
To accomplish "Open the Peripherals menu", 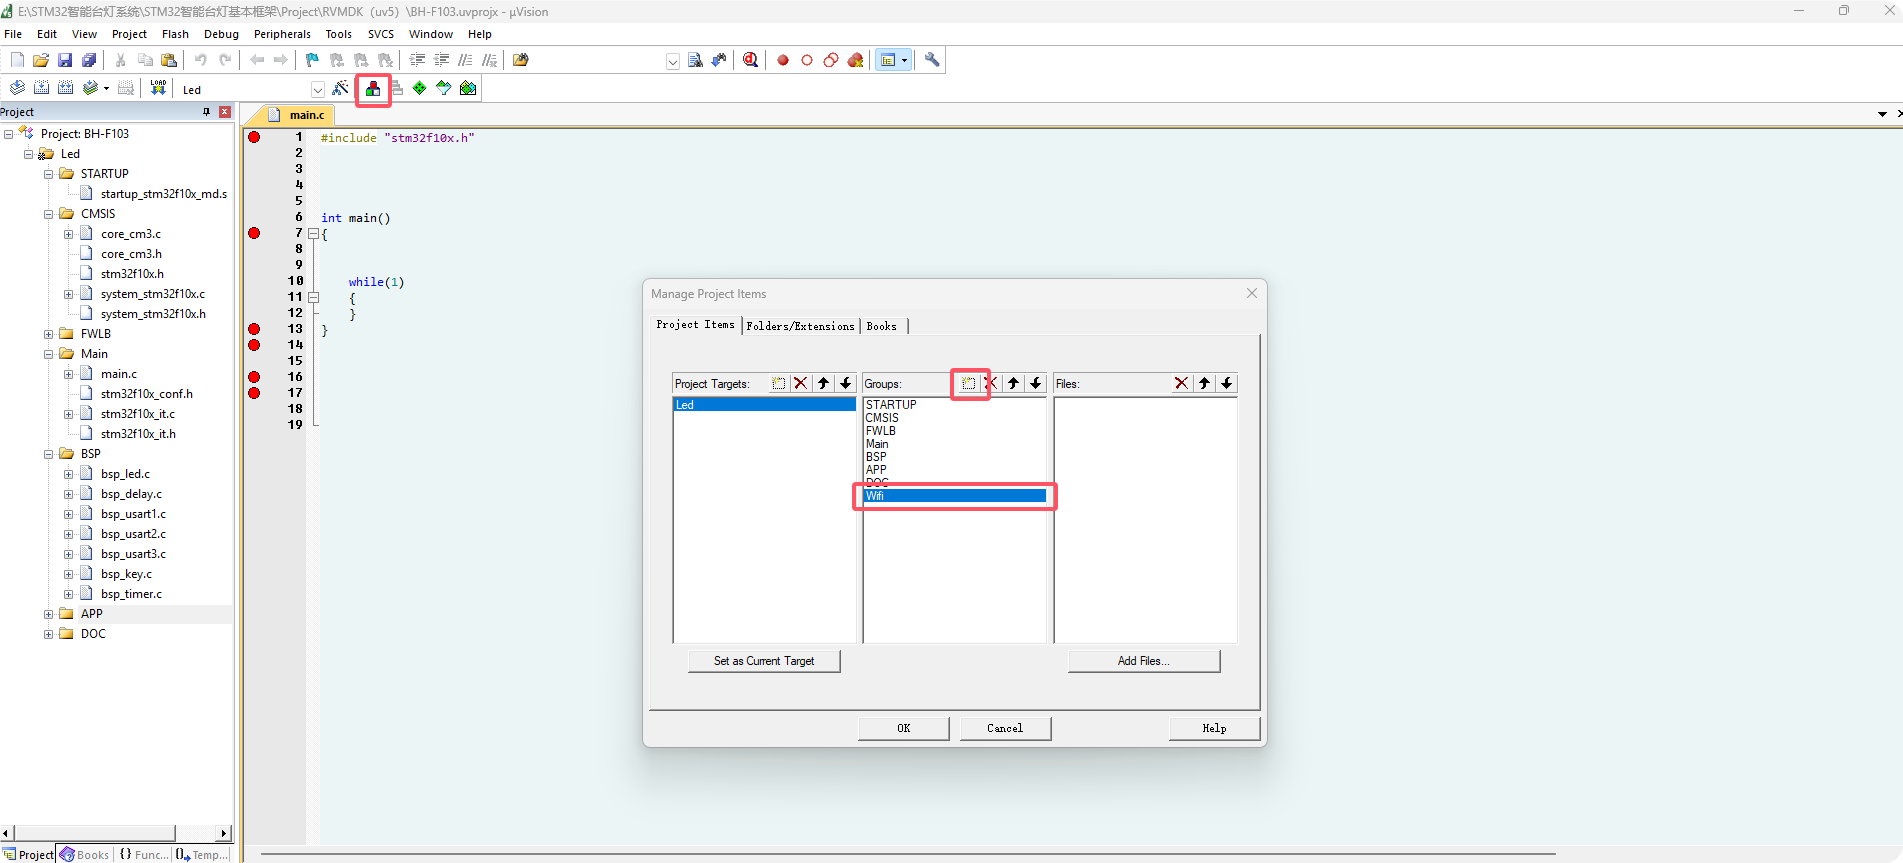I will [282, 34].
